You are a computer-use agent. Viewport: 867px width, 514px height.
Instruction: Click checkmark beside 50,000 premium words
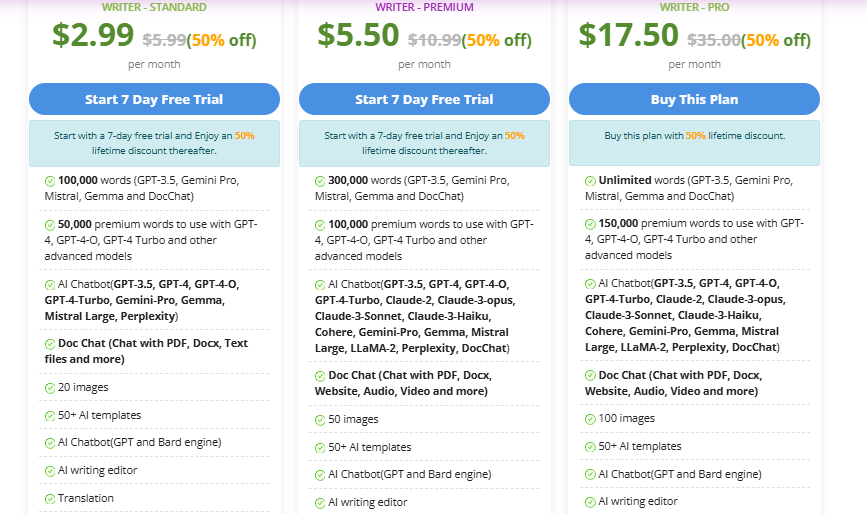point(50,225)
